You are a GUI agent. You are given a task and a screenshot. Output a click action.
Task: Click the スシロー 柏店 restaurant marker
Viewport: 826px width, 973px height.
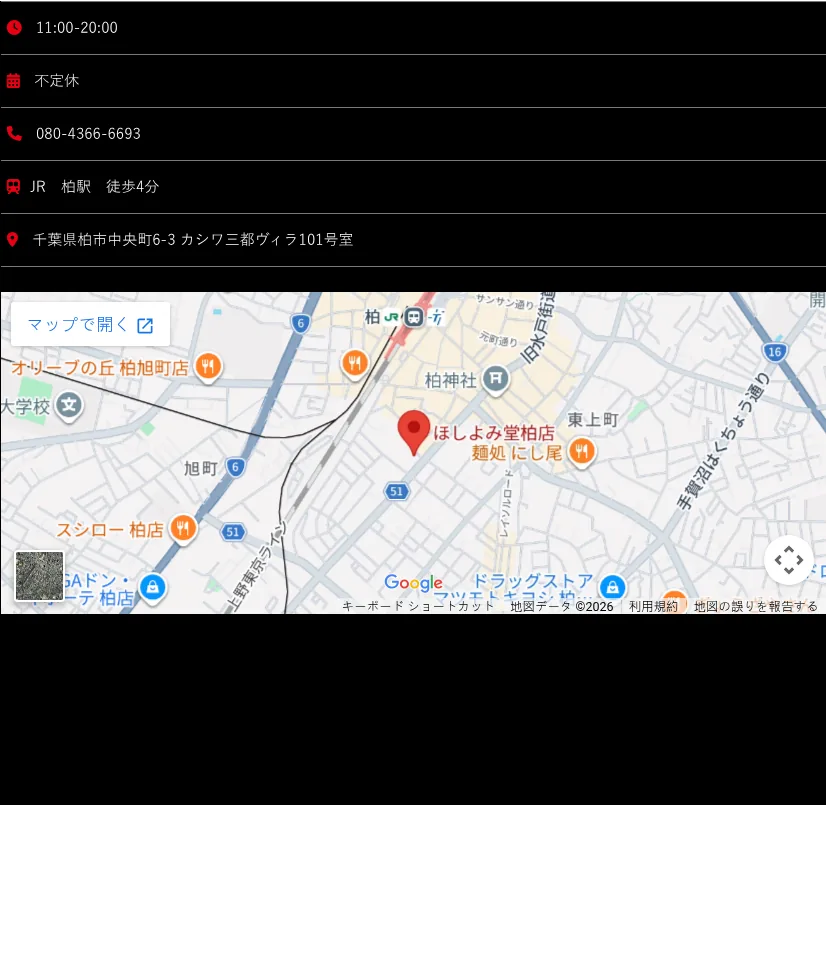pos(182,529)
